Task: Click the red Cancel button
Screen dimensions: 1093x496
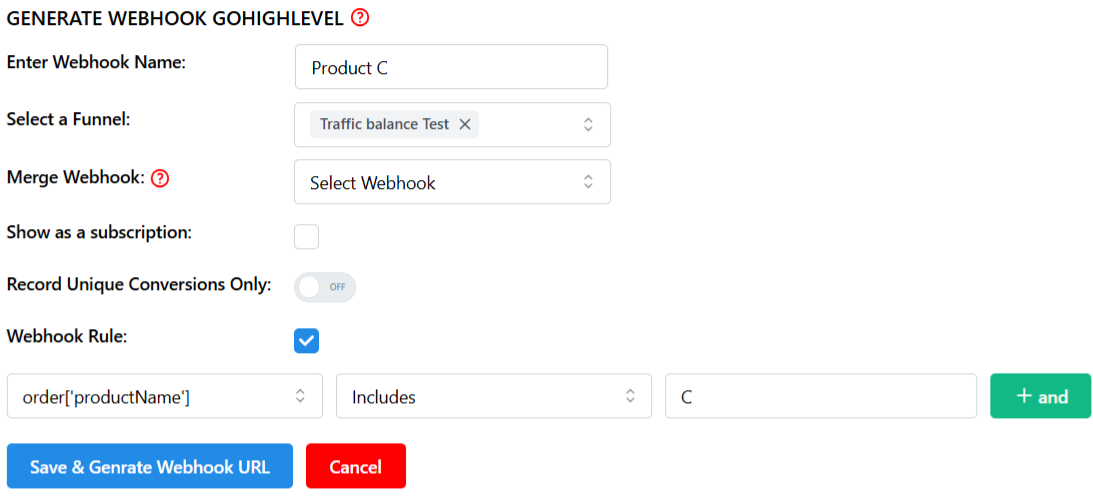Action: pos(356,466)
